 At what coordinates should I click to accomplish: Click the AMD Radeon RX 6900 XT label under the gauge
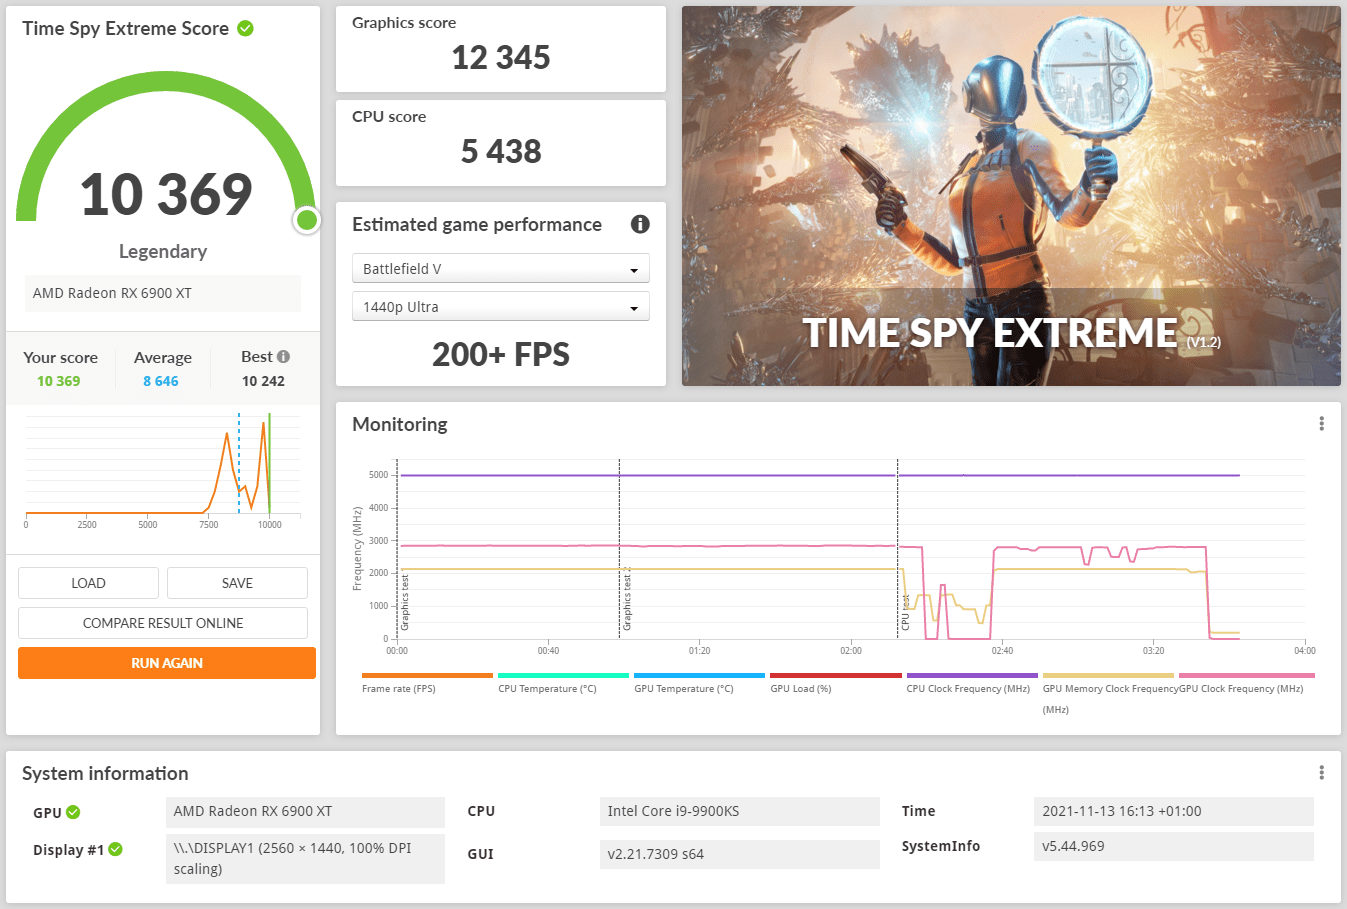pos(163,293)
